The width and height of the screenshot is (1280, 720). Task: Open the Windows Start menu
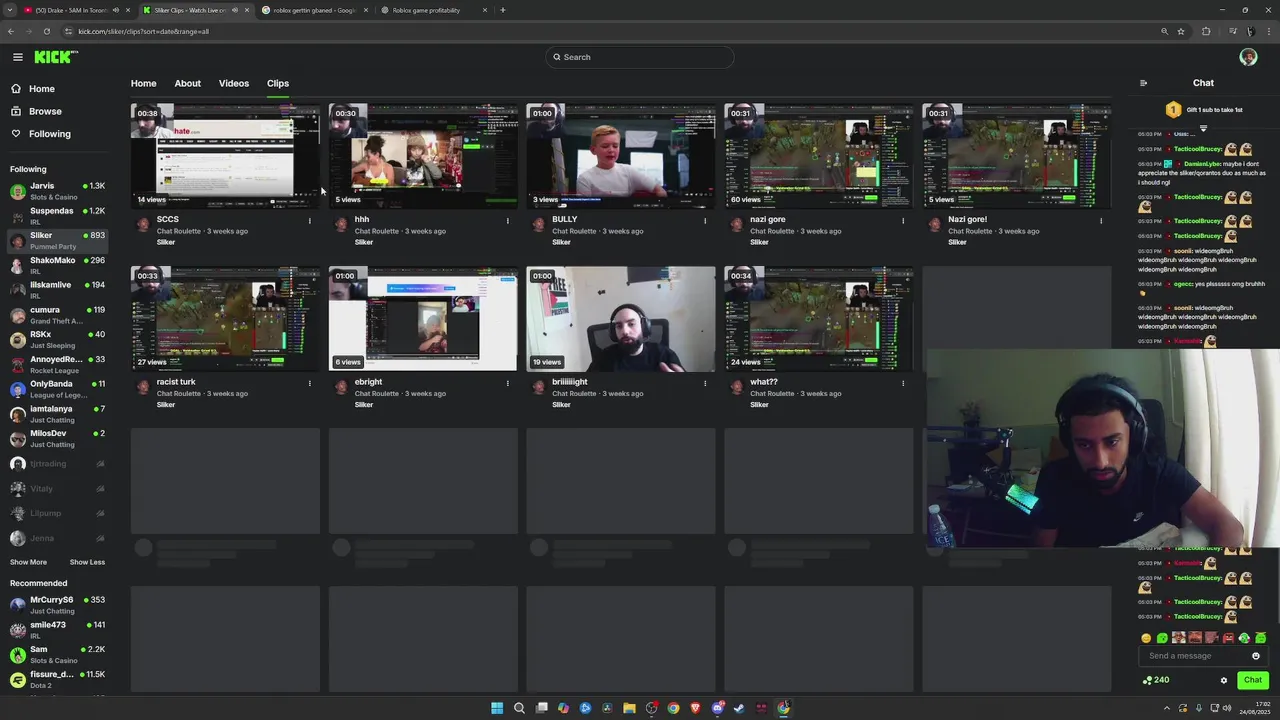(497, 708)
